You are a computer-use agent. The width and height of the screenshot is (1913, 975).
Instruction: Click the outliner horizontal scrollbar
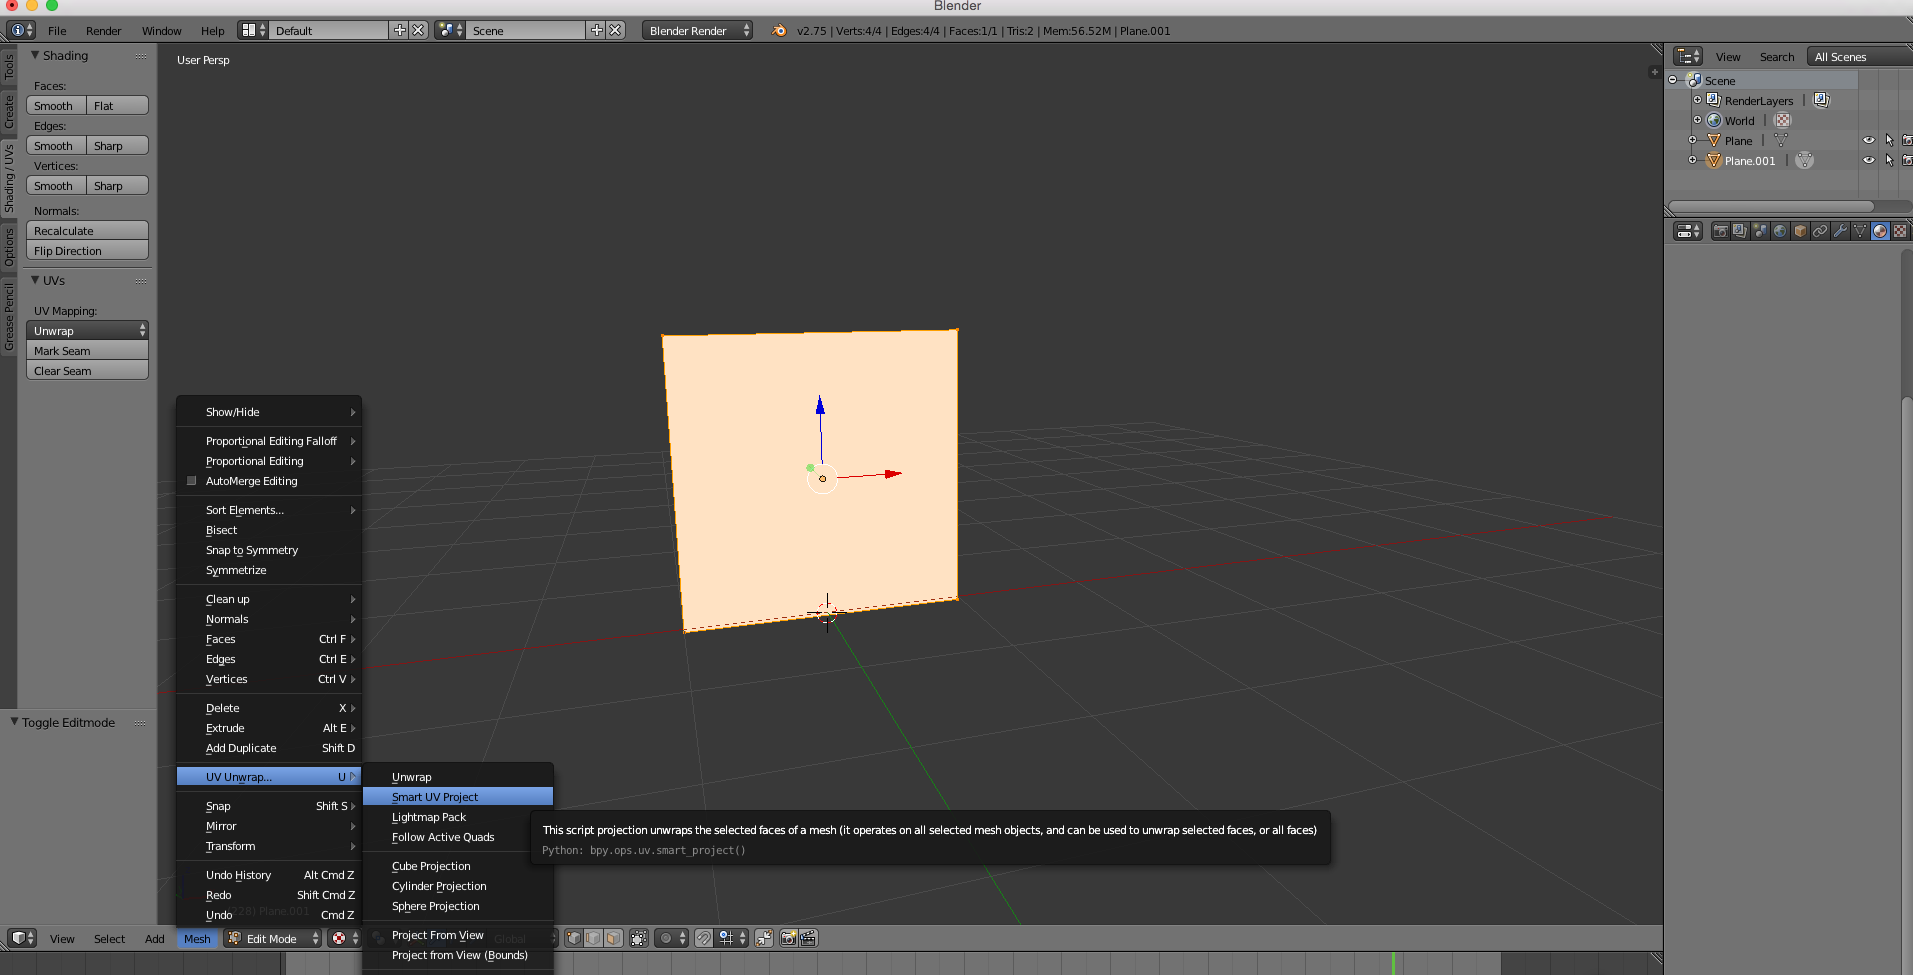point(1771,206)
